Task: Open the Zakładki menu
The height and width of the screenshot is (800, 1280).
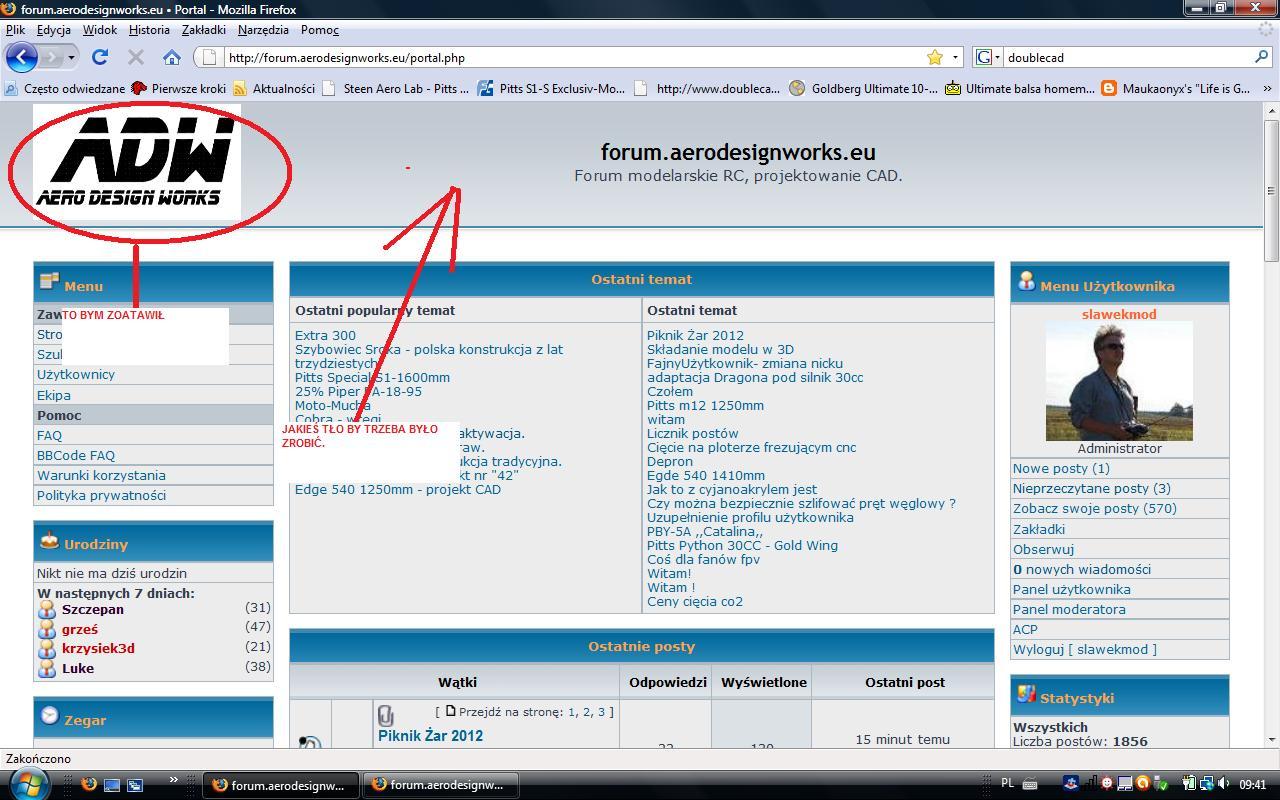Action: click(x=203, y=30)
